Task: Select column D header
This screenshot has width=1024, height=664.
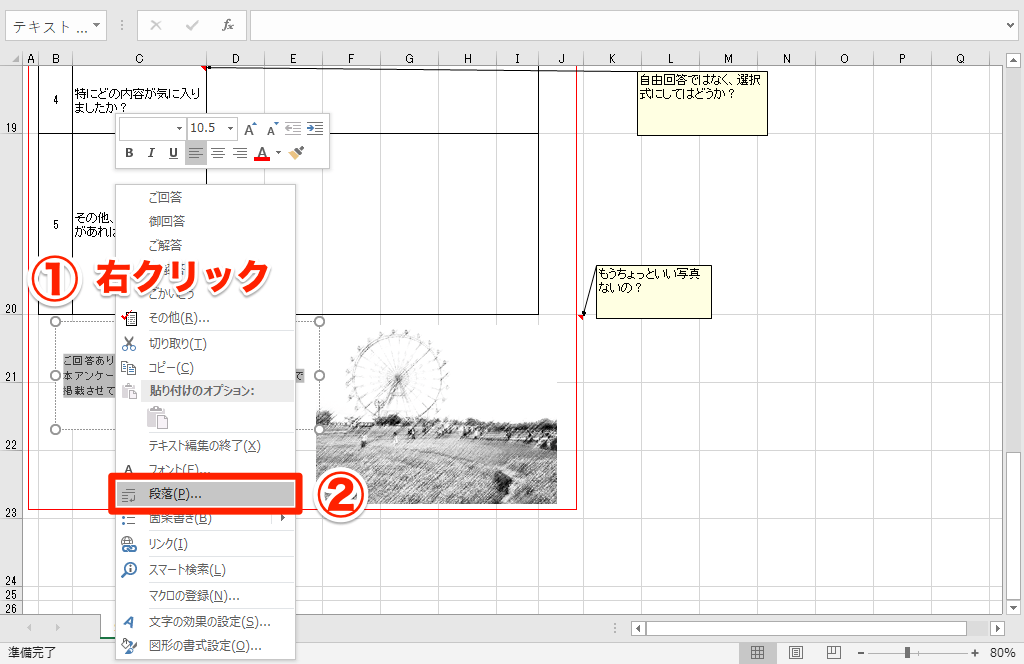Action: pyautogui.click(x=235, y=59)
